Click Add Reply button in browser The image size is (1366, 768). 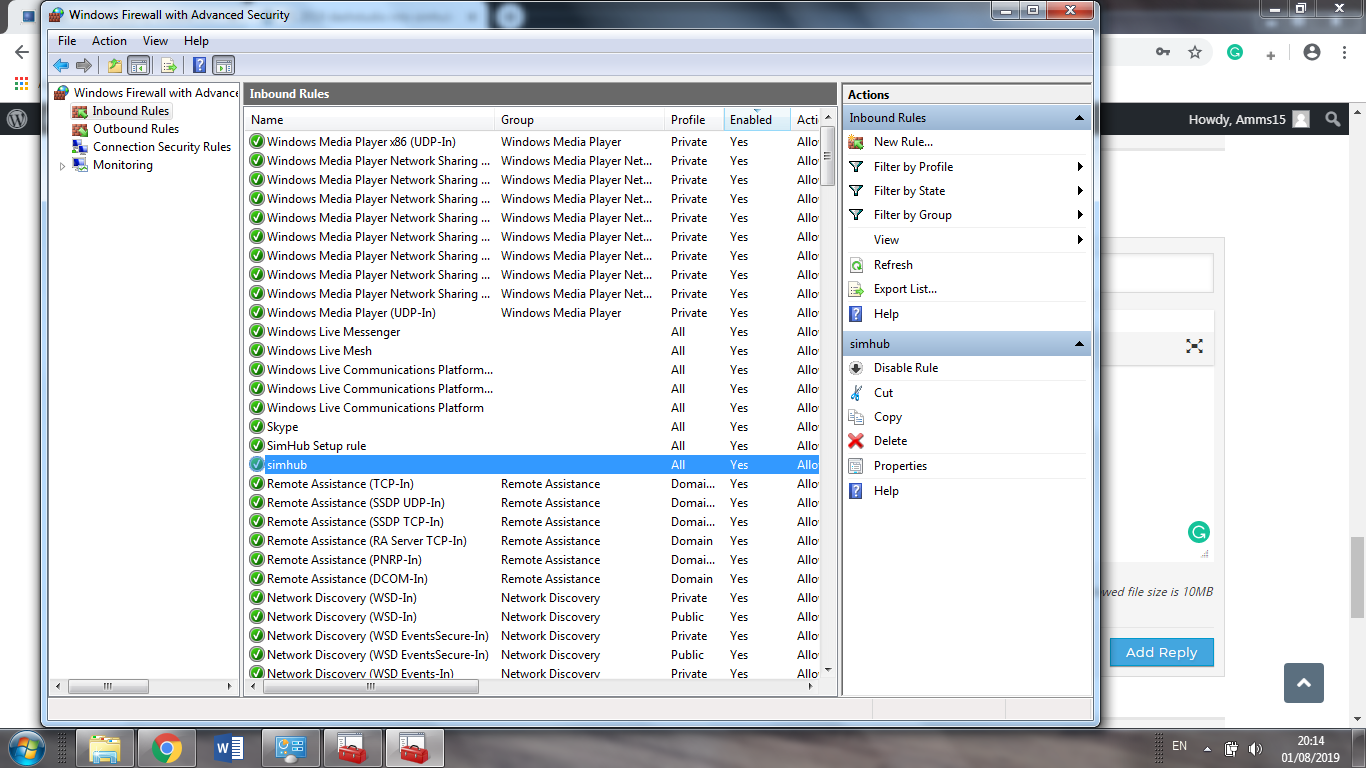coord(1161,652)
